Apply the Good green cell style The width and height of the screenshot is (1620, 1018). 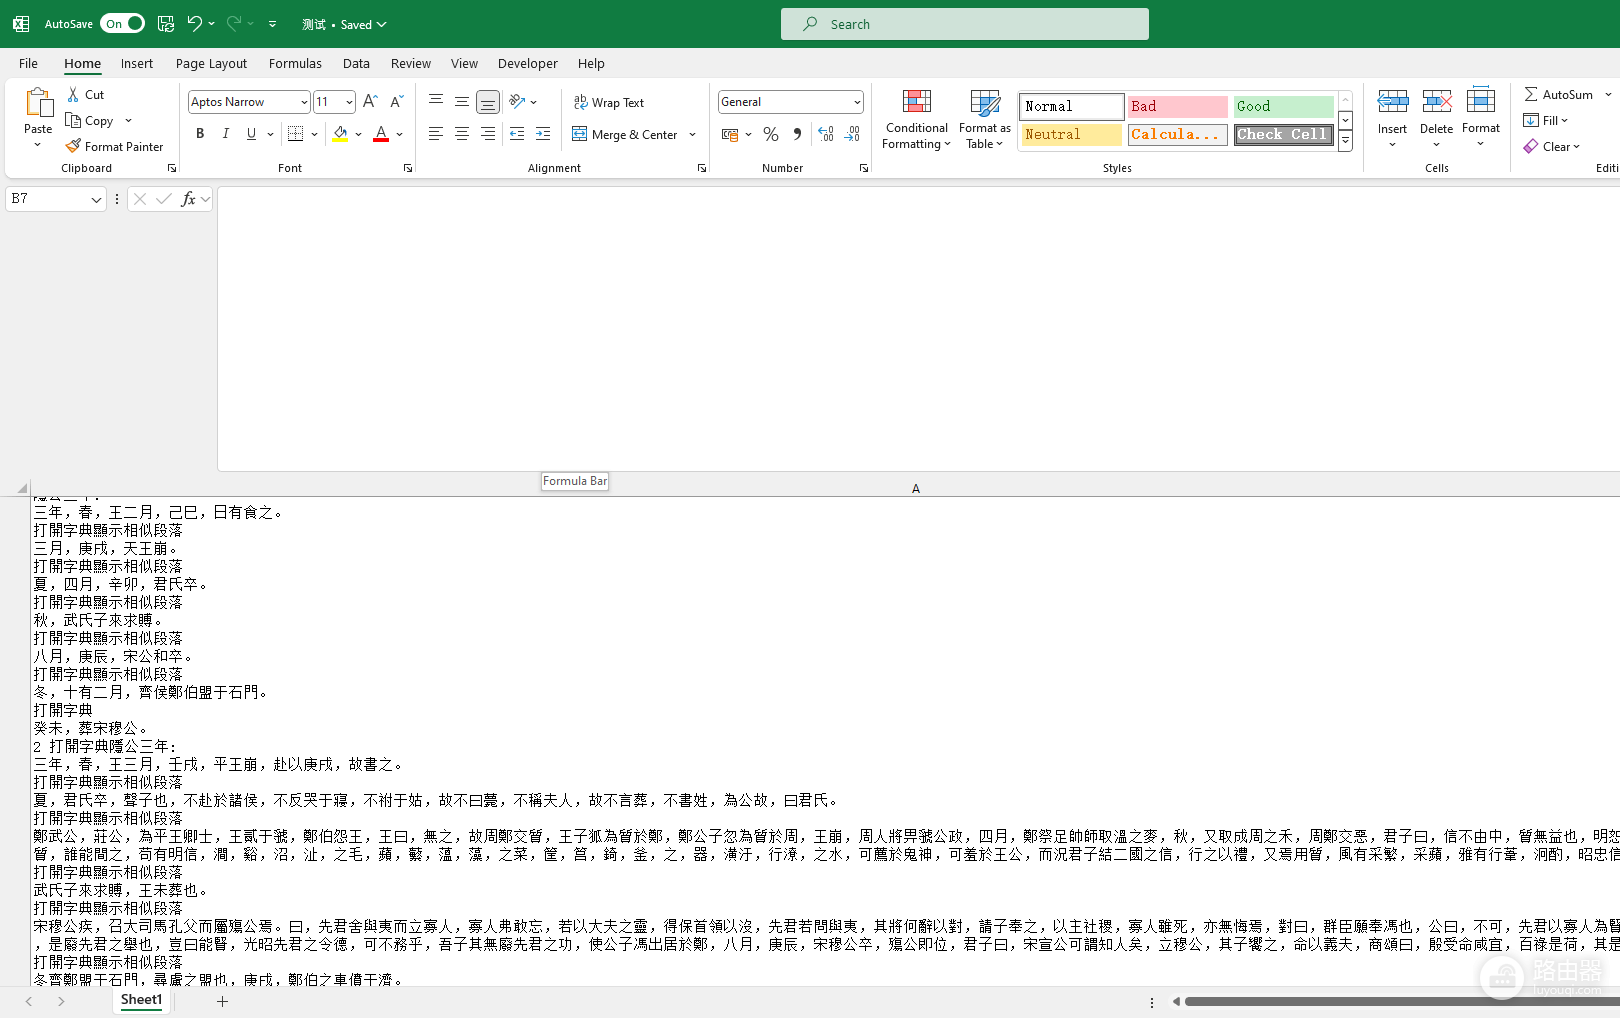click(x=1284, y=106)
